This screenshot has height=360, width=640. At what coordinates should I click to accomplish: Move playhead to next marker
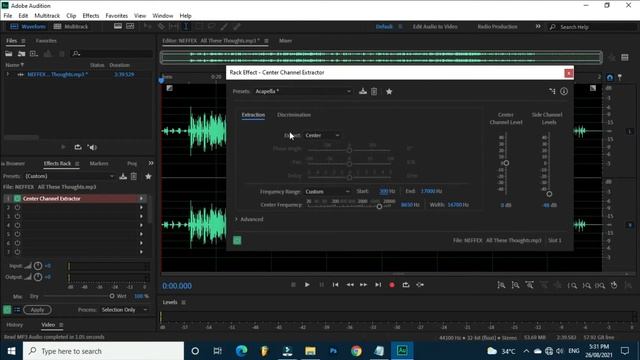pyautogui.click(x=378, y=285)
